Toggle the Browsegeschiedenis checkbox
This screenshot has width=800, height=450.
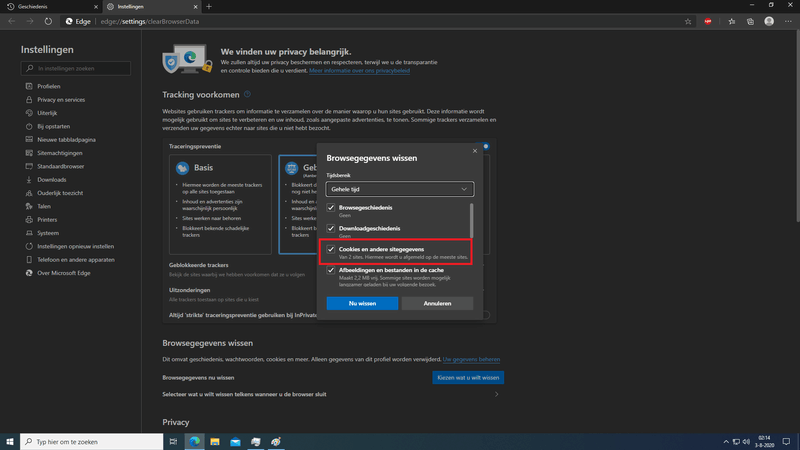click(x=331, y=208)
